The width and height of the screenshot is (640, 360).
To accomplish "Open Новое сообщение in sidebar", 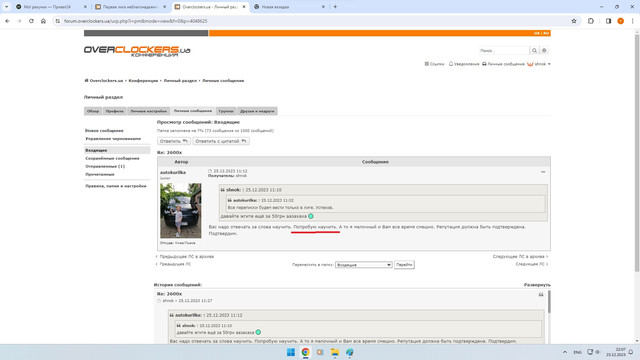I will [104, 131].
